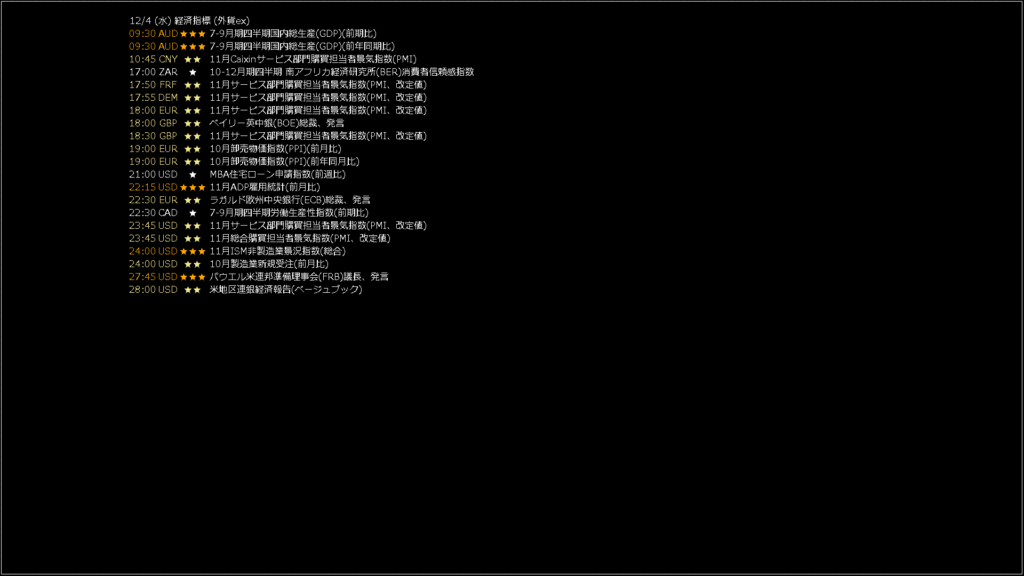Click the single star on 22:30 CAD row
The width and height of the screenshot is (1024, 576).
coord(193,213)
